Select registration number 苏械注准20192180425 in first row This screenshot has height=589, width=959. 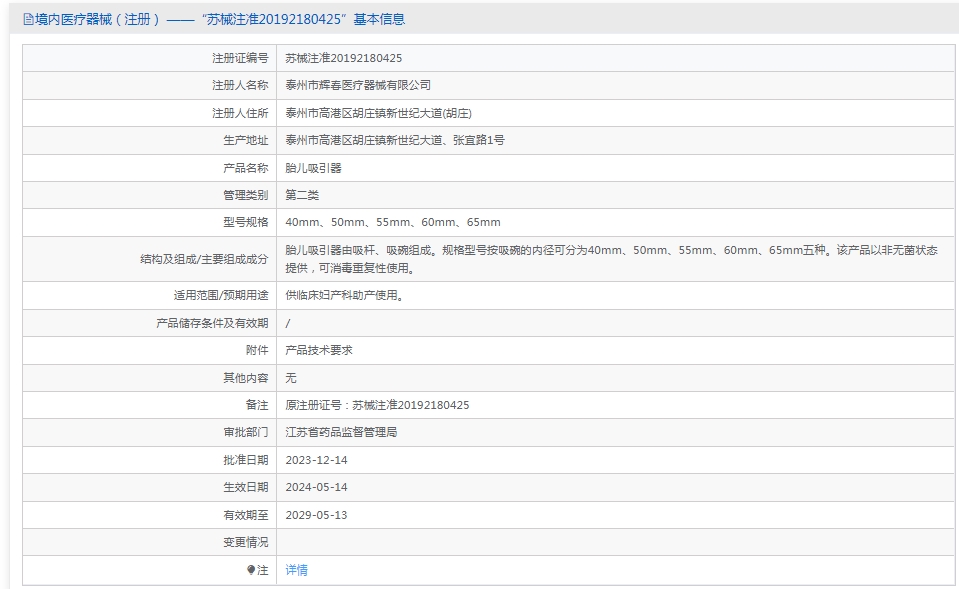(344, 58)
